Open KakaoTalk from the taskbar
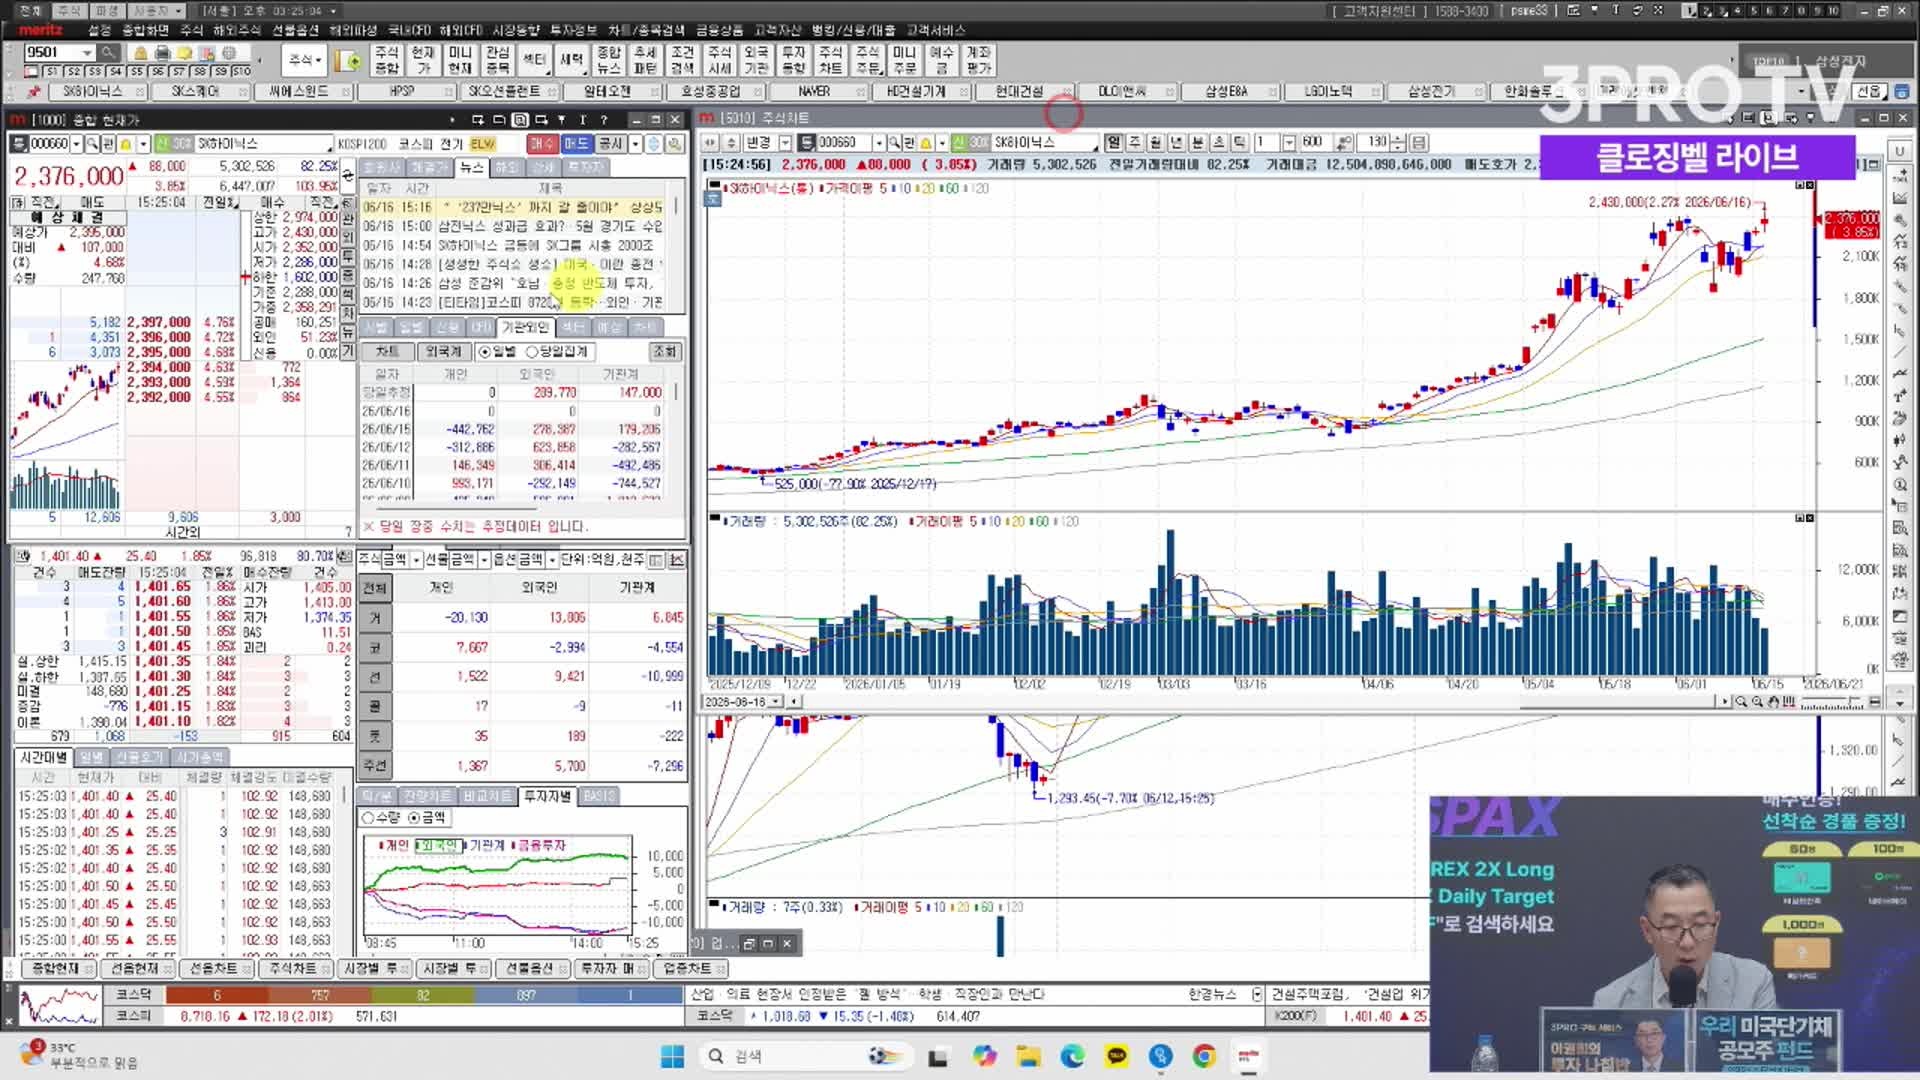This screenshot has height=1080, width=1920. point(1117,1056)
